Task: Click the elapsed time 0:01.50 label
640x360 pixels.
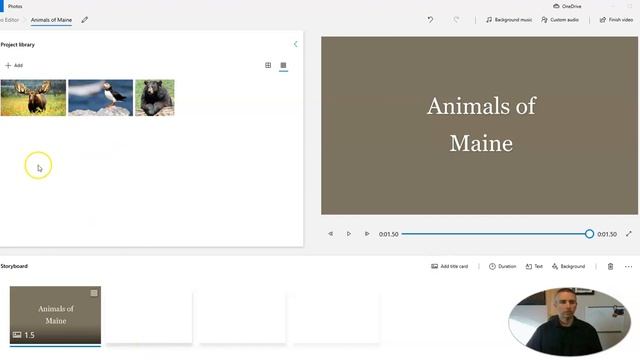Action: tap(388, 234)
